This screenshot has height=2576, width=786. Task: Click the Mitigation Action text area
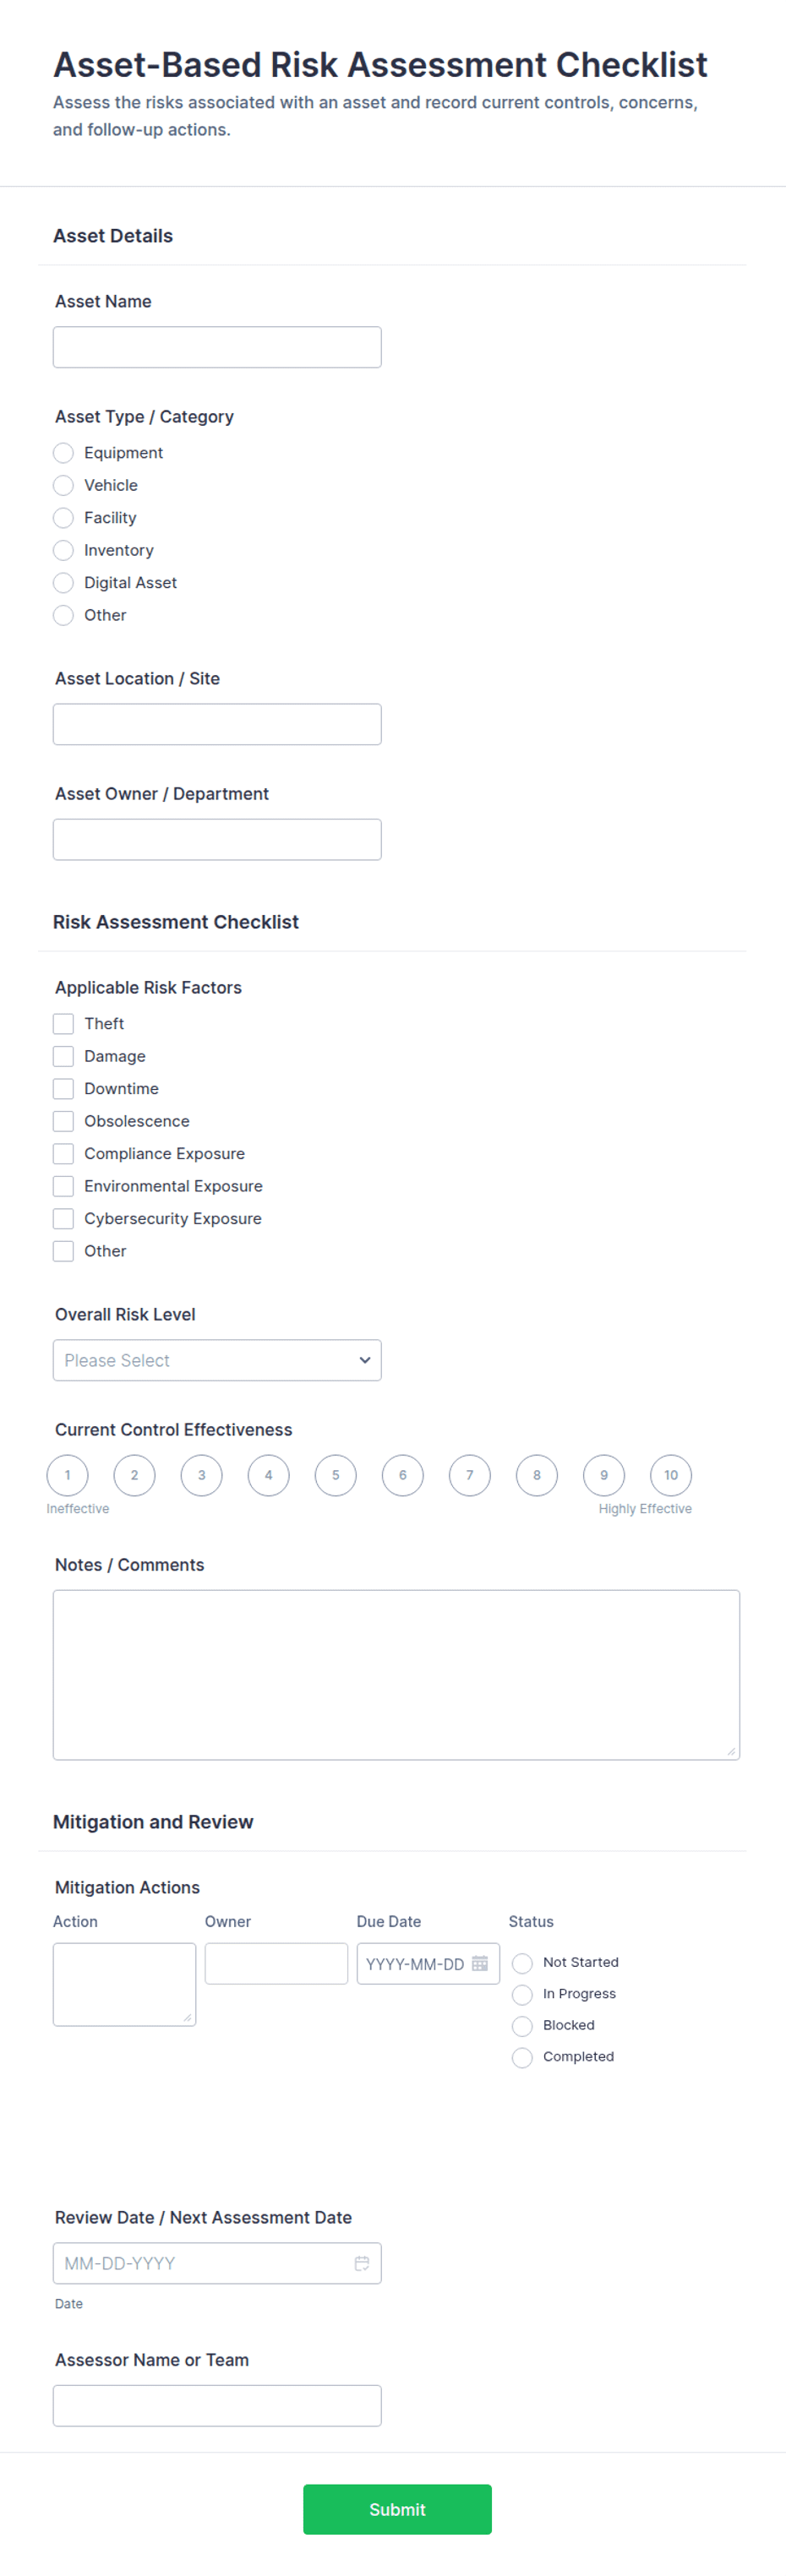click(x=124, y=1984)
